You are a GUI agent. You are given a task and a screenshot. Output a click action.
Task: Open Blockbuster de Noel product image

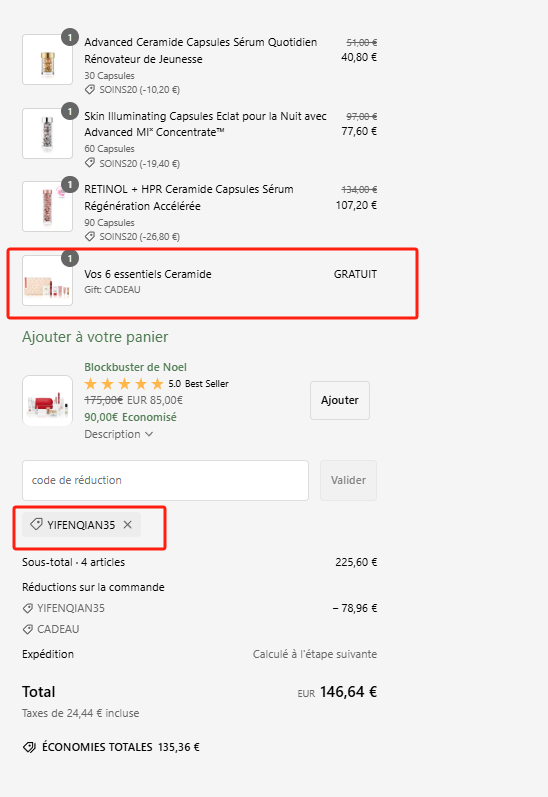coord(47,401)
